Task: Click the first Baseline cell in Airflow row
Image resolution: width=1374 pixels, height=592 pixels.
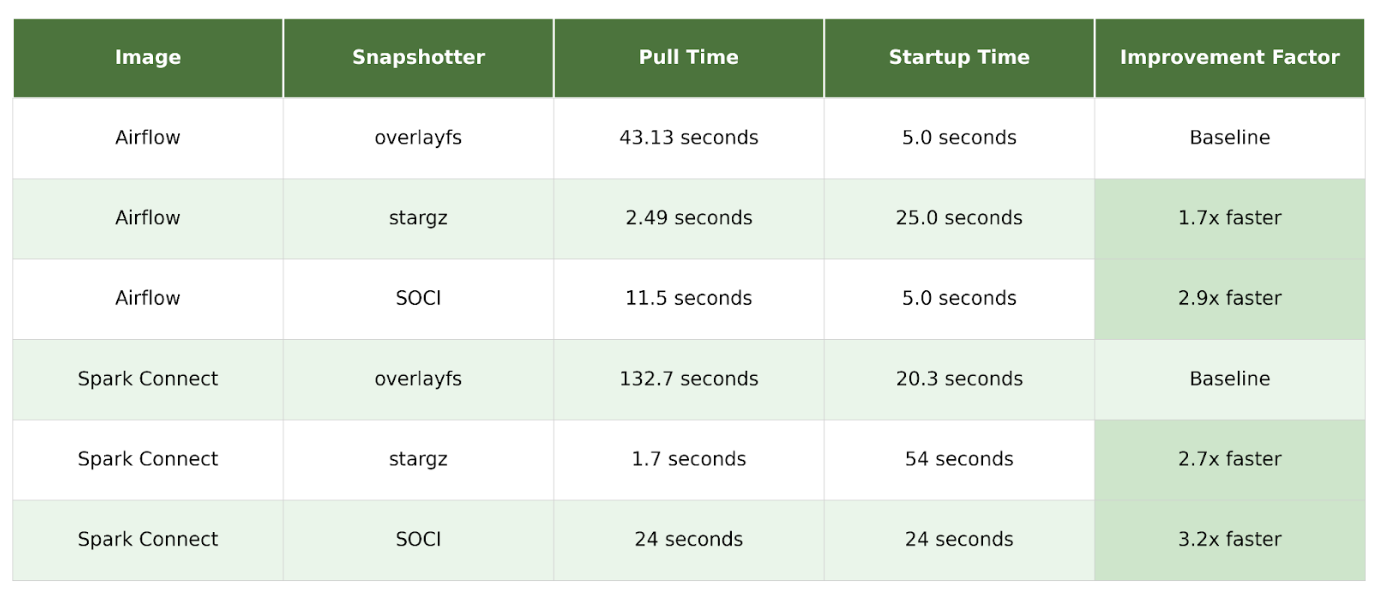Action: (1229, 138)
